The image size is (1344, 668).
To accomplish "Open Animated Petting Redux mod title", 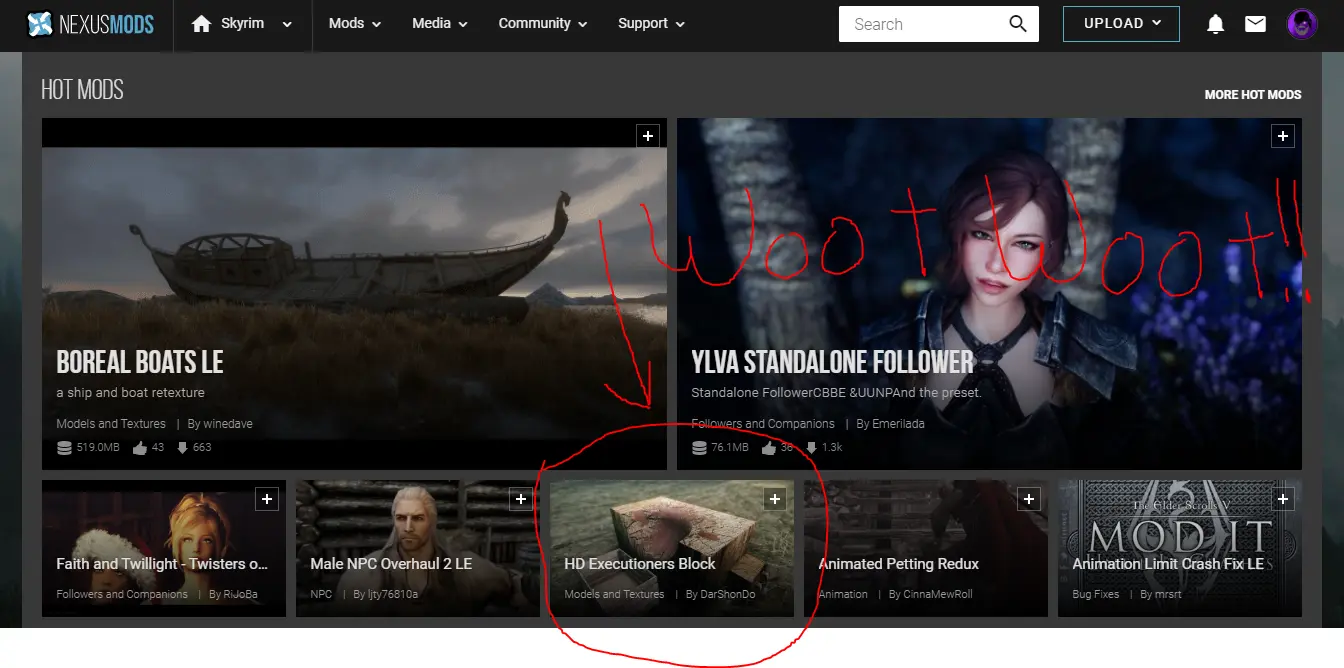I will point(899,564).
